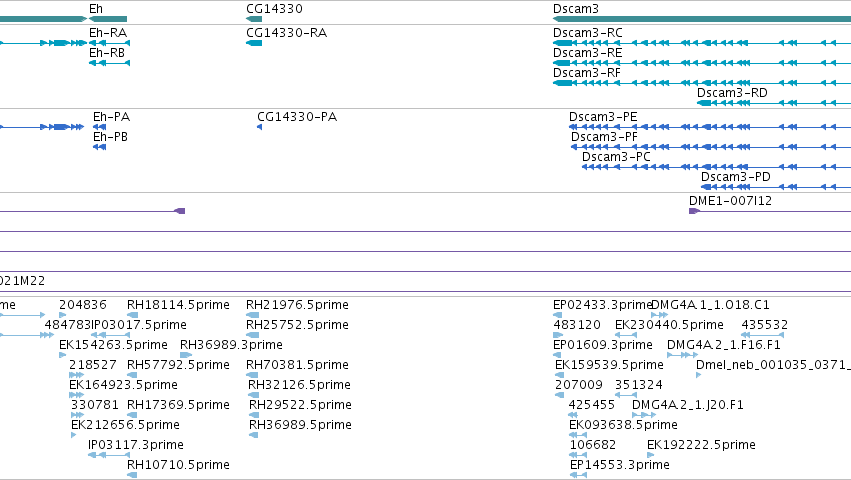Select the Eh-PB protein feature
The height and width of the screenshot is (480, 851).
(110, 137)
